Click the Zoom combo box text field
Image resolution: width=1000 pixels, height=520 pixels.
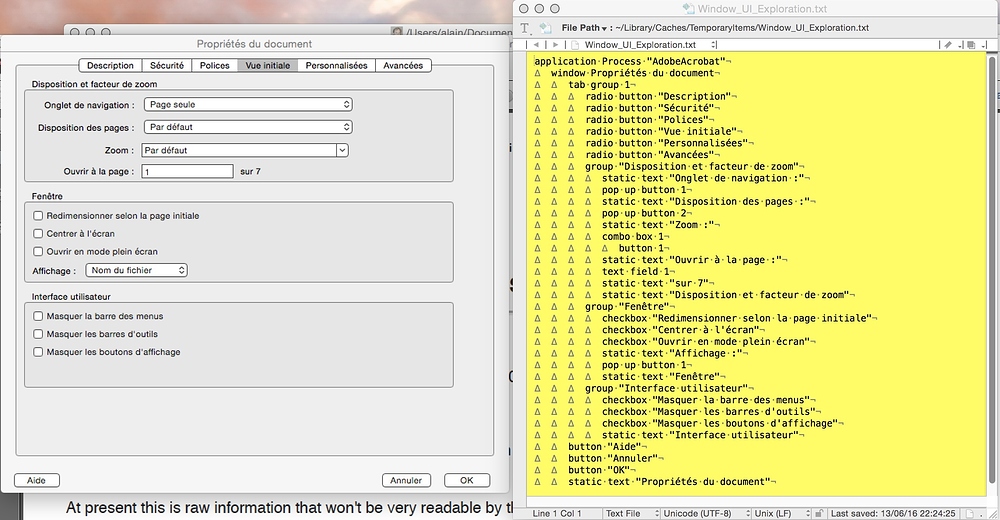[x=239, y=151]
